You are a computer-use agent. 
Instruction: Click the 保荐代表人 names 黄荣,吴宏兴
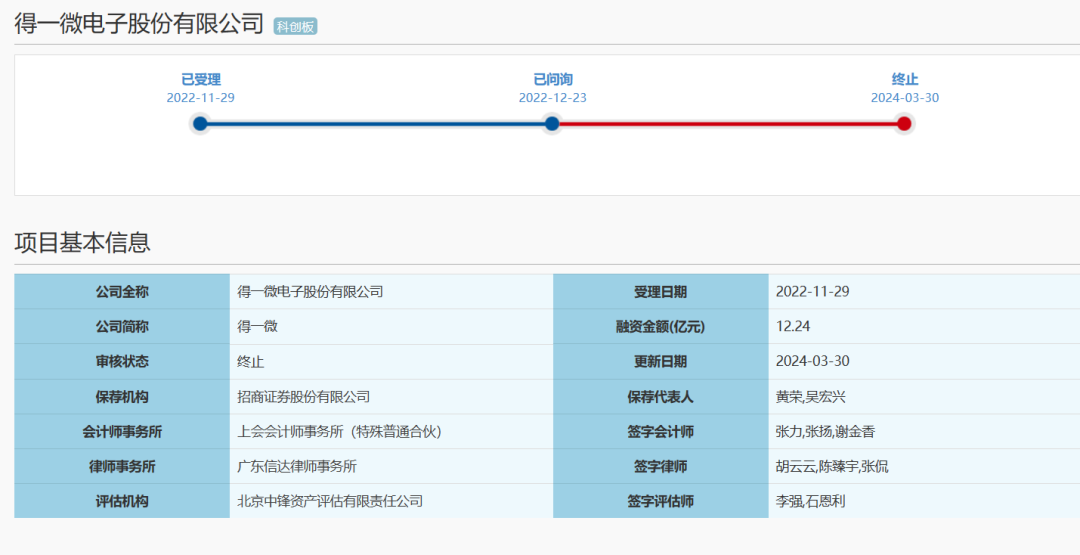[810, 397]
